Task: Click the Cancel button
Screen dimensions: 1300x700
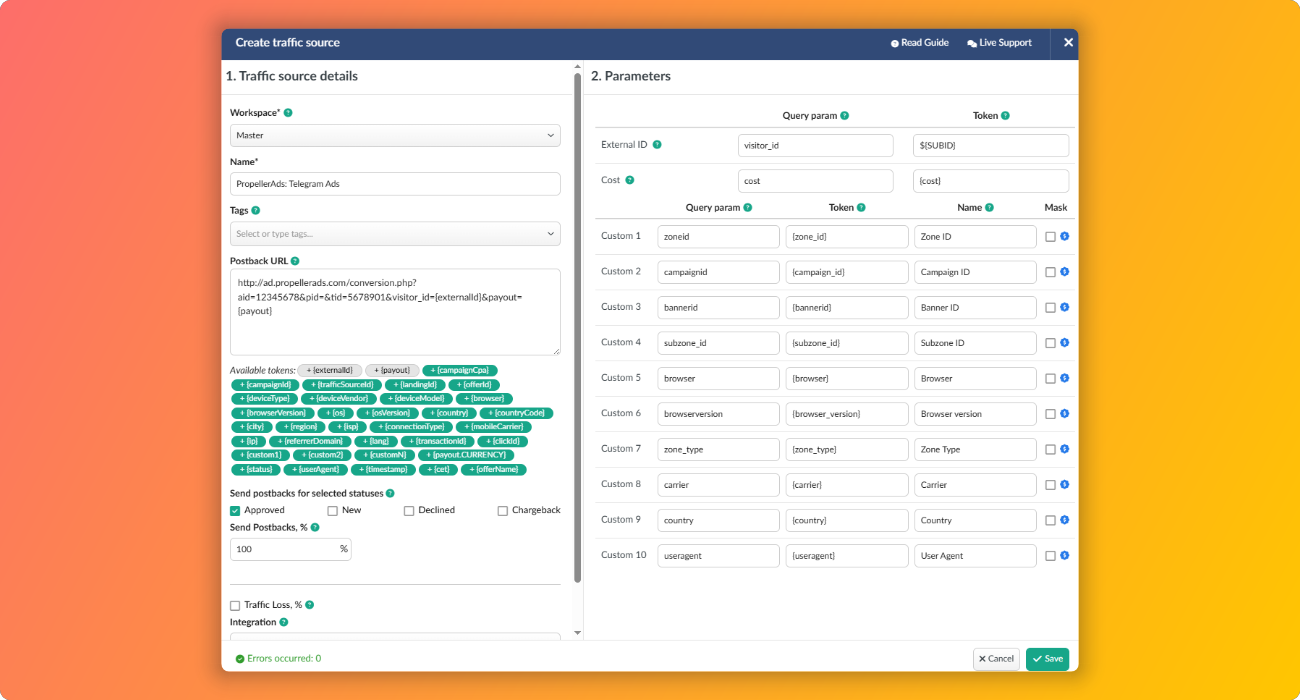Action: coord(996,659)
